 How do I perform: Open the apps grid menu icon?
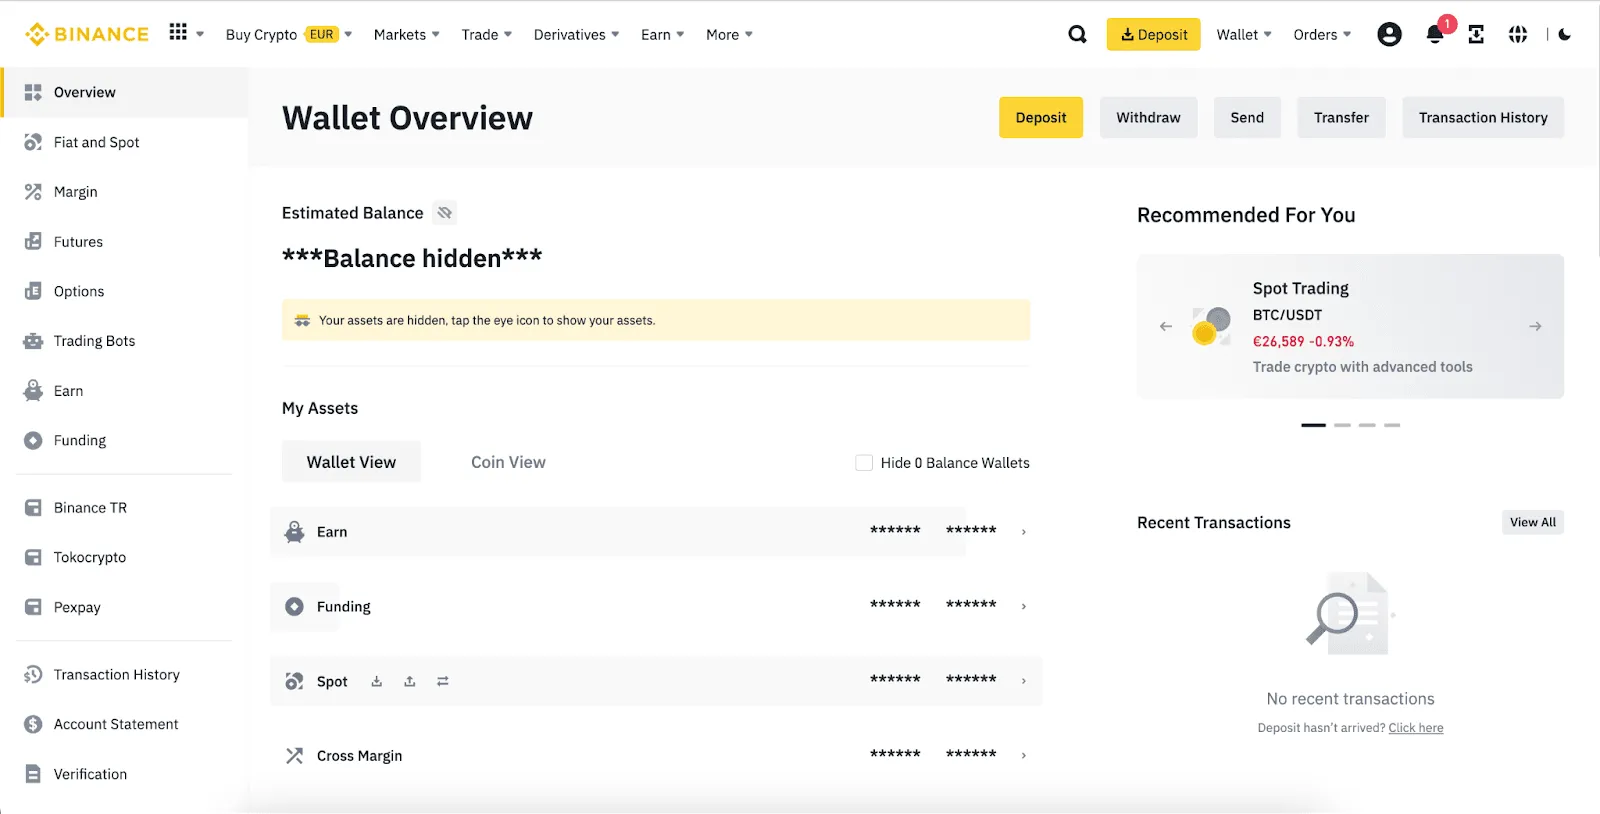pos(178,33)
